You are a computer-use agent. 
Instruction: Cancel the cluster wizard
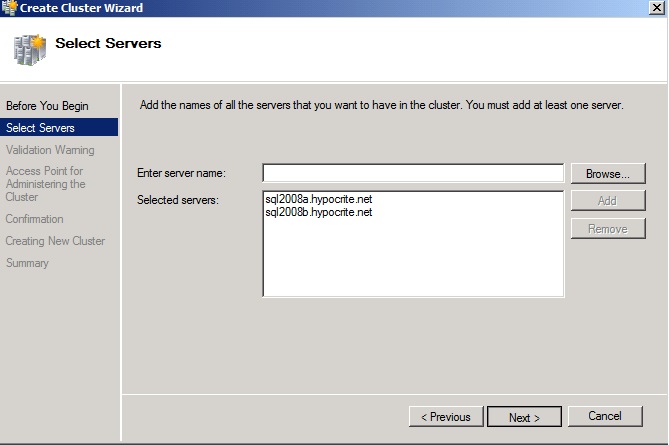[605, 416]
